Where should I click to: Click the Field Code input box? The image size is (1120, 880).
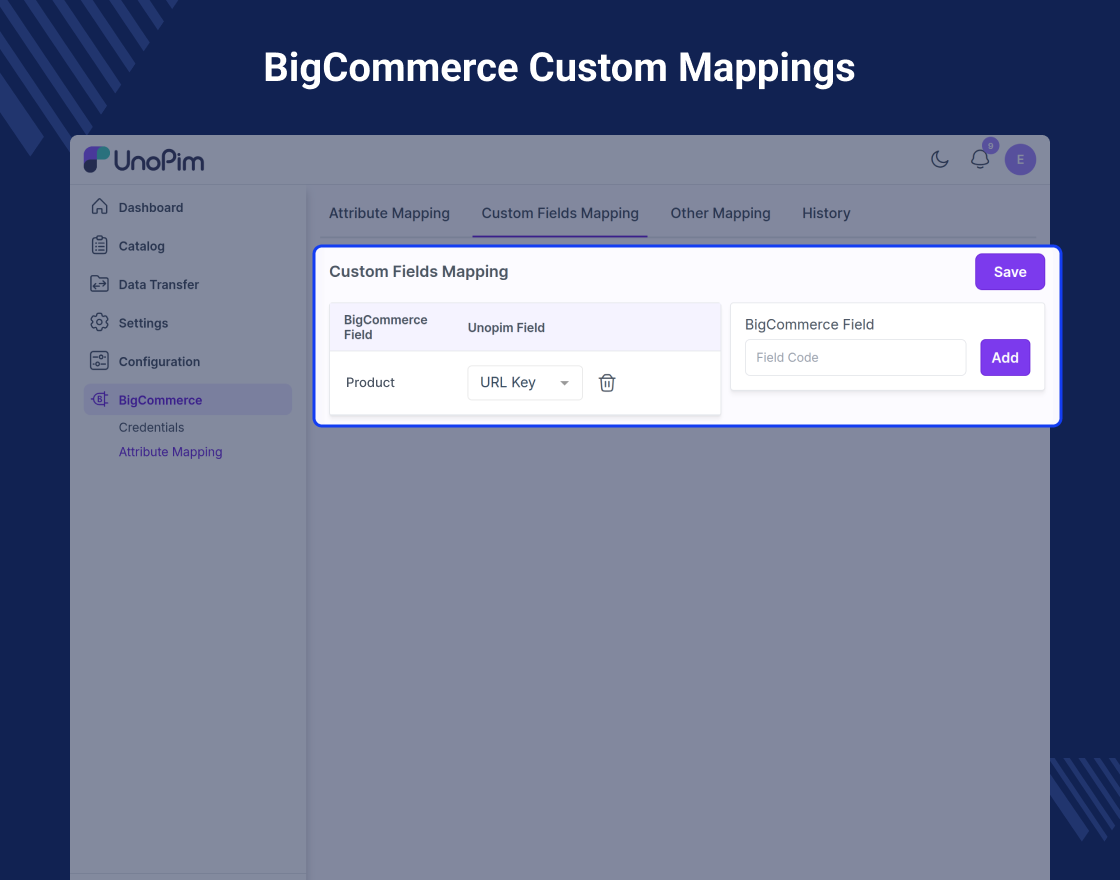coord(855,357)
